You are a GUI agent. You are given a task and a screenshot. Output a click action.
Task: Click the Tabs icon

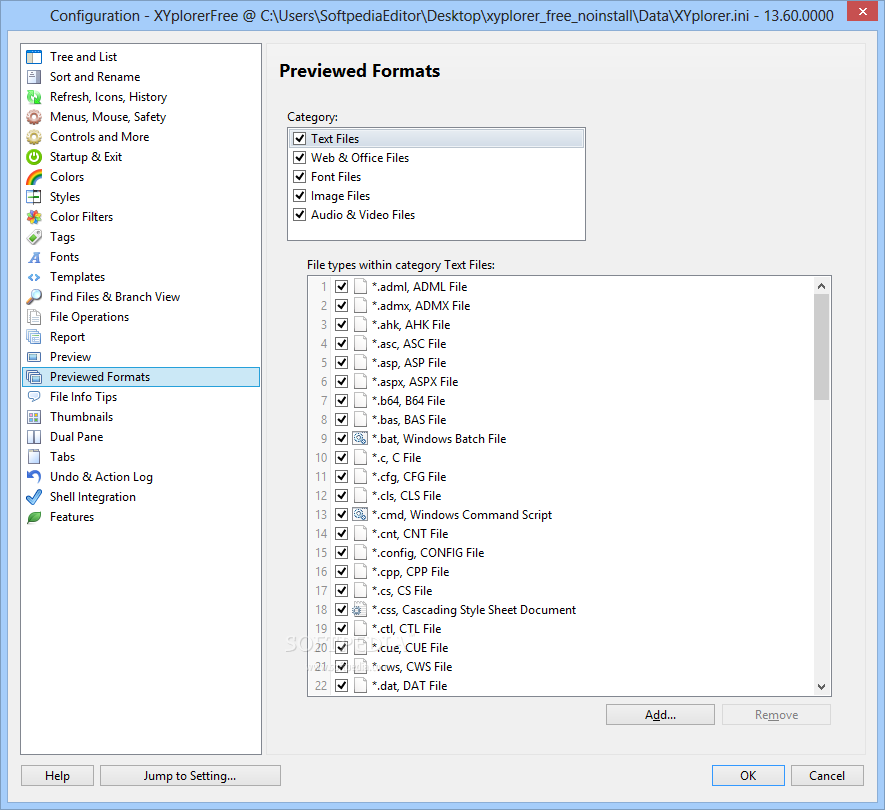coord(34,457)
